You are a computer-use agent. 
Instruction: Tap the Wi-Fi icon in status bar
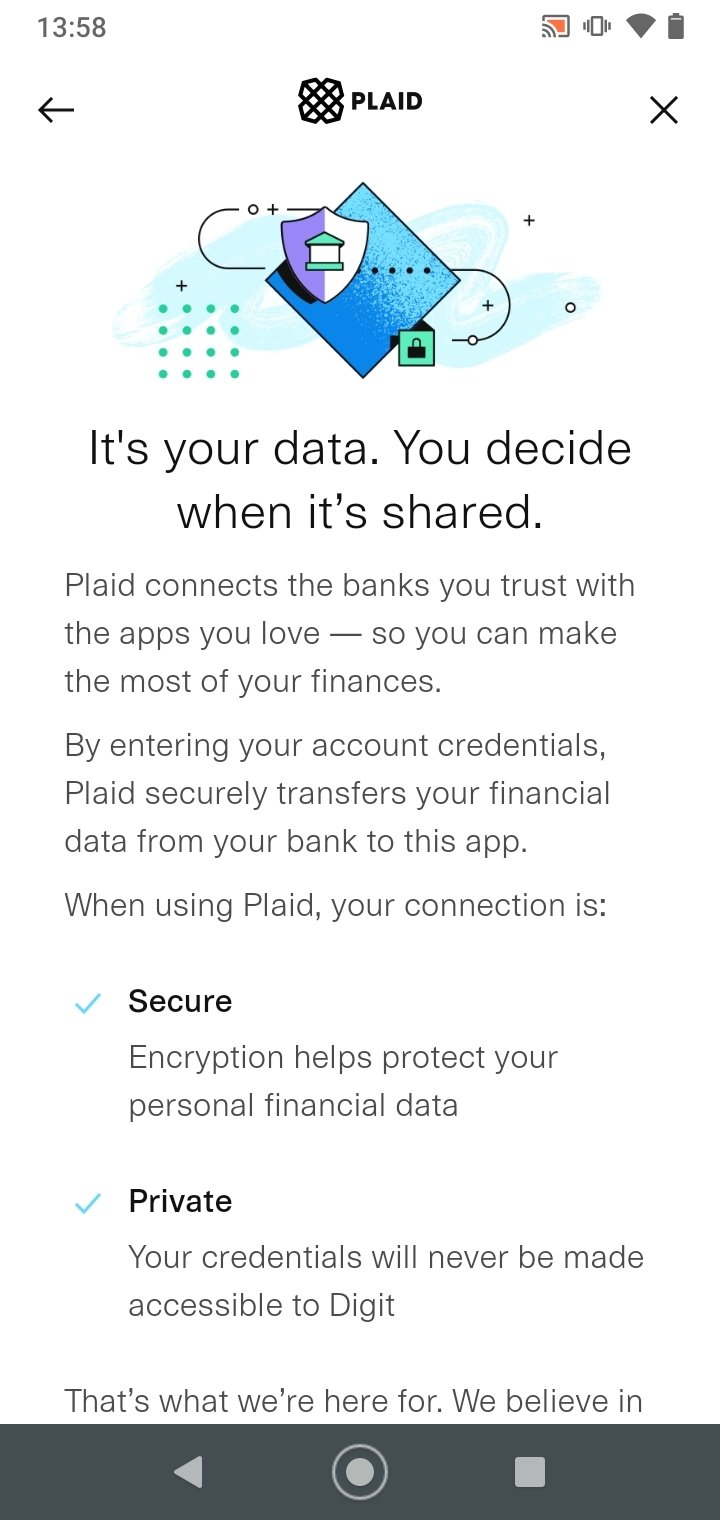(x=639, y=27)
